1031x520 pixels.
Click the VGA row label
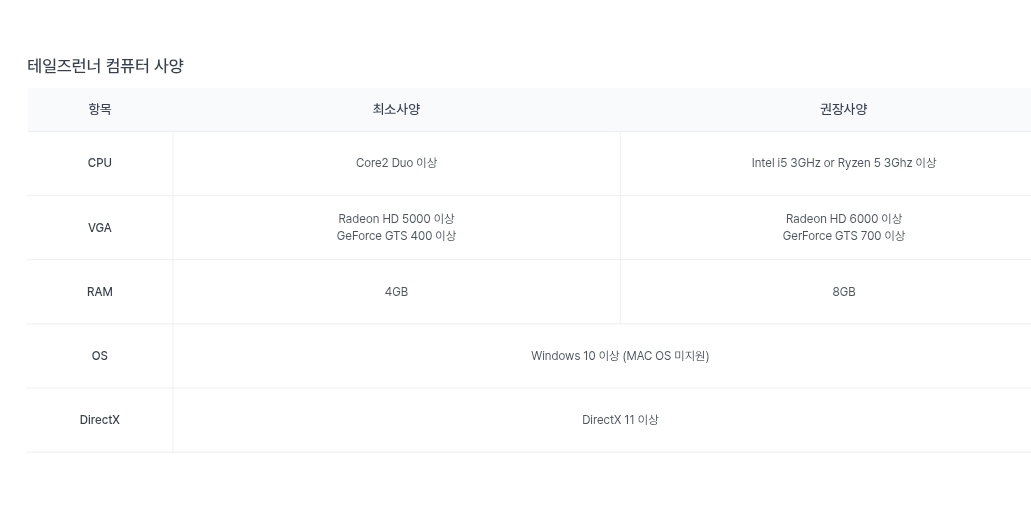[x=100, y=227]
